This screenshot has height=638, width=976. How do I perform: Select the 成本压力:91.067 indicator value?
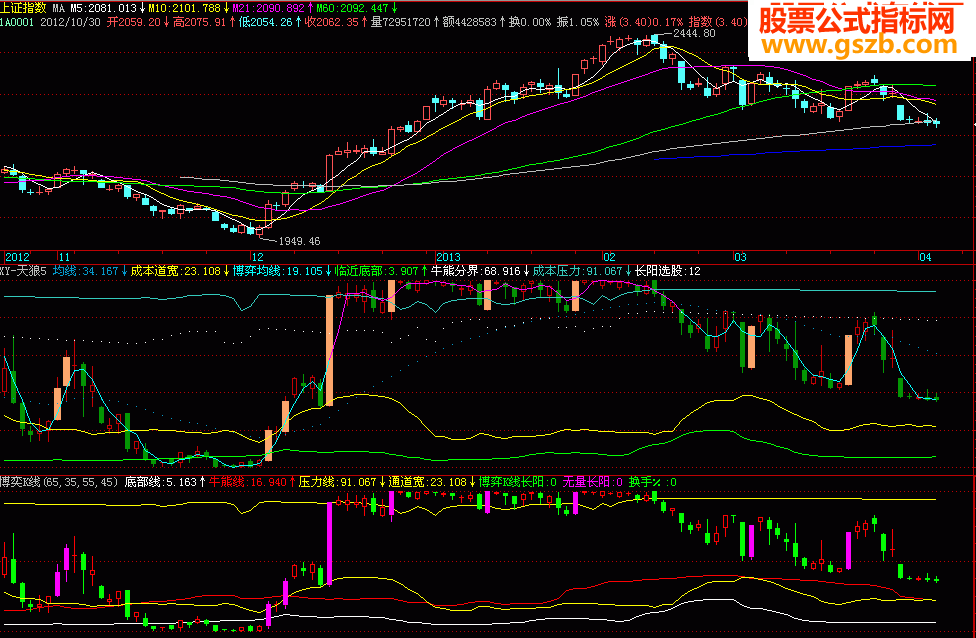(578, 271)
